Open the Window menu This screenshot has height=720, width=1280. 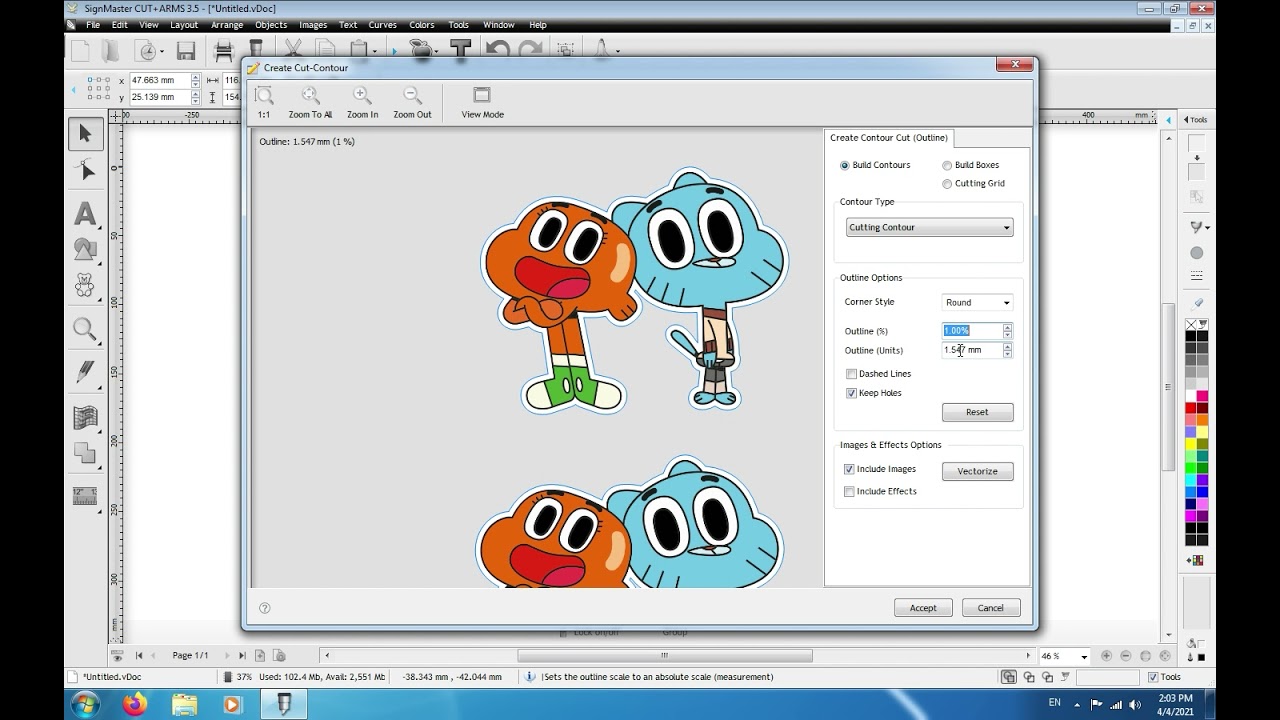(498, 25)
